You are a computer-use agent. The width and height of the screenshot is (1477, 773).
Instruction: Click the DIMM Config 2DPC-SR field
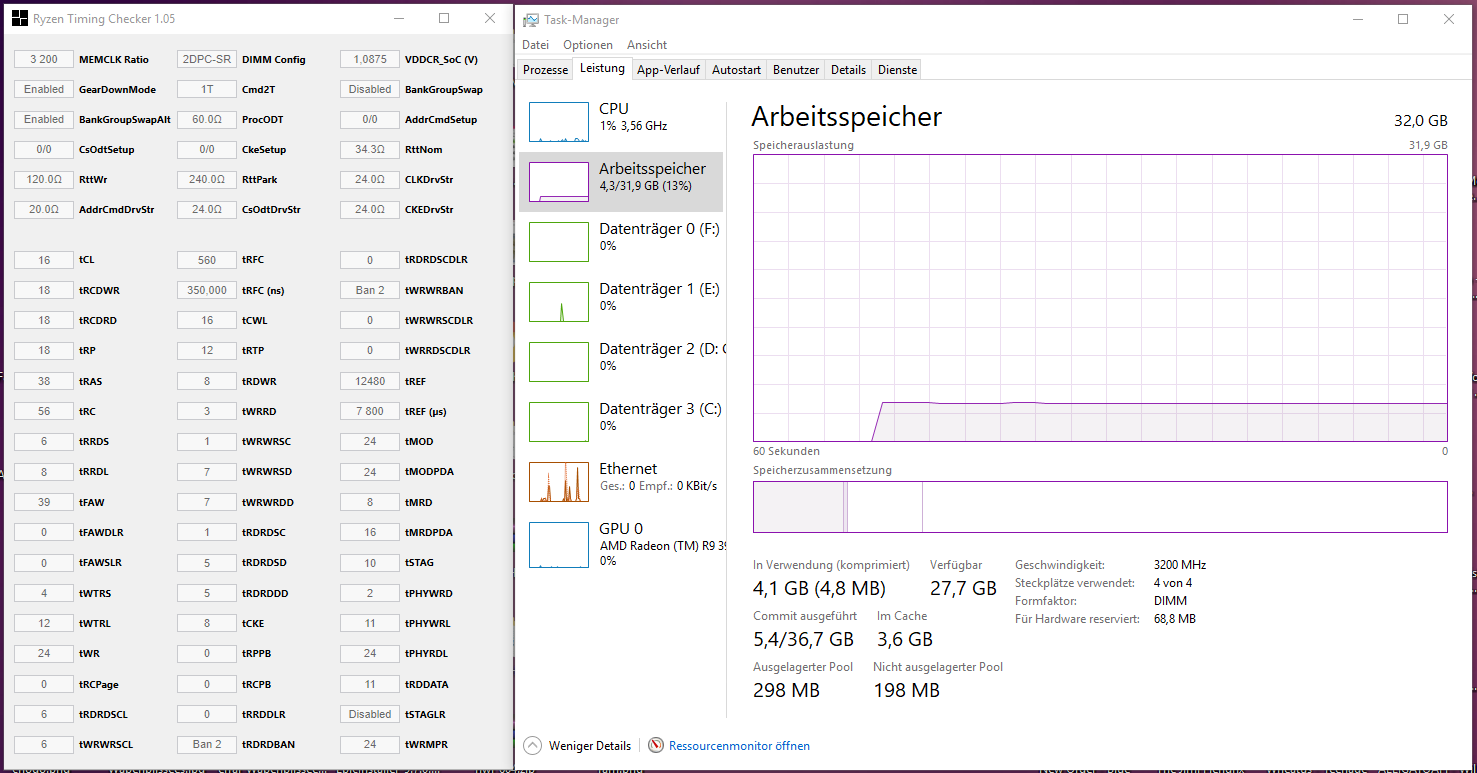tap(207, 59)
